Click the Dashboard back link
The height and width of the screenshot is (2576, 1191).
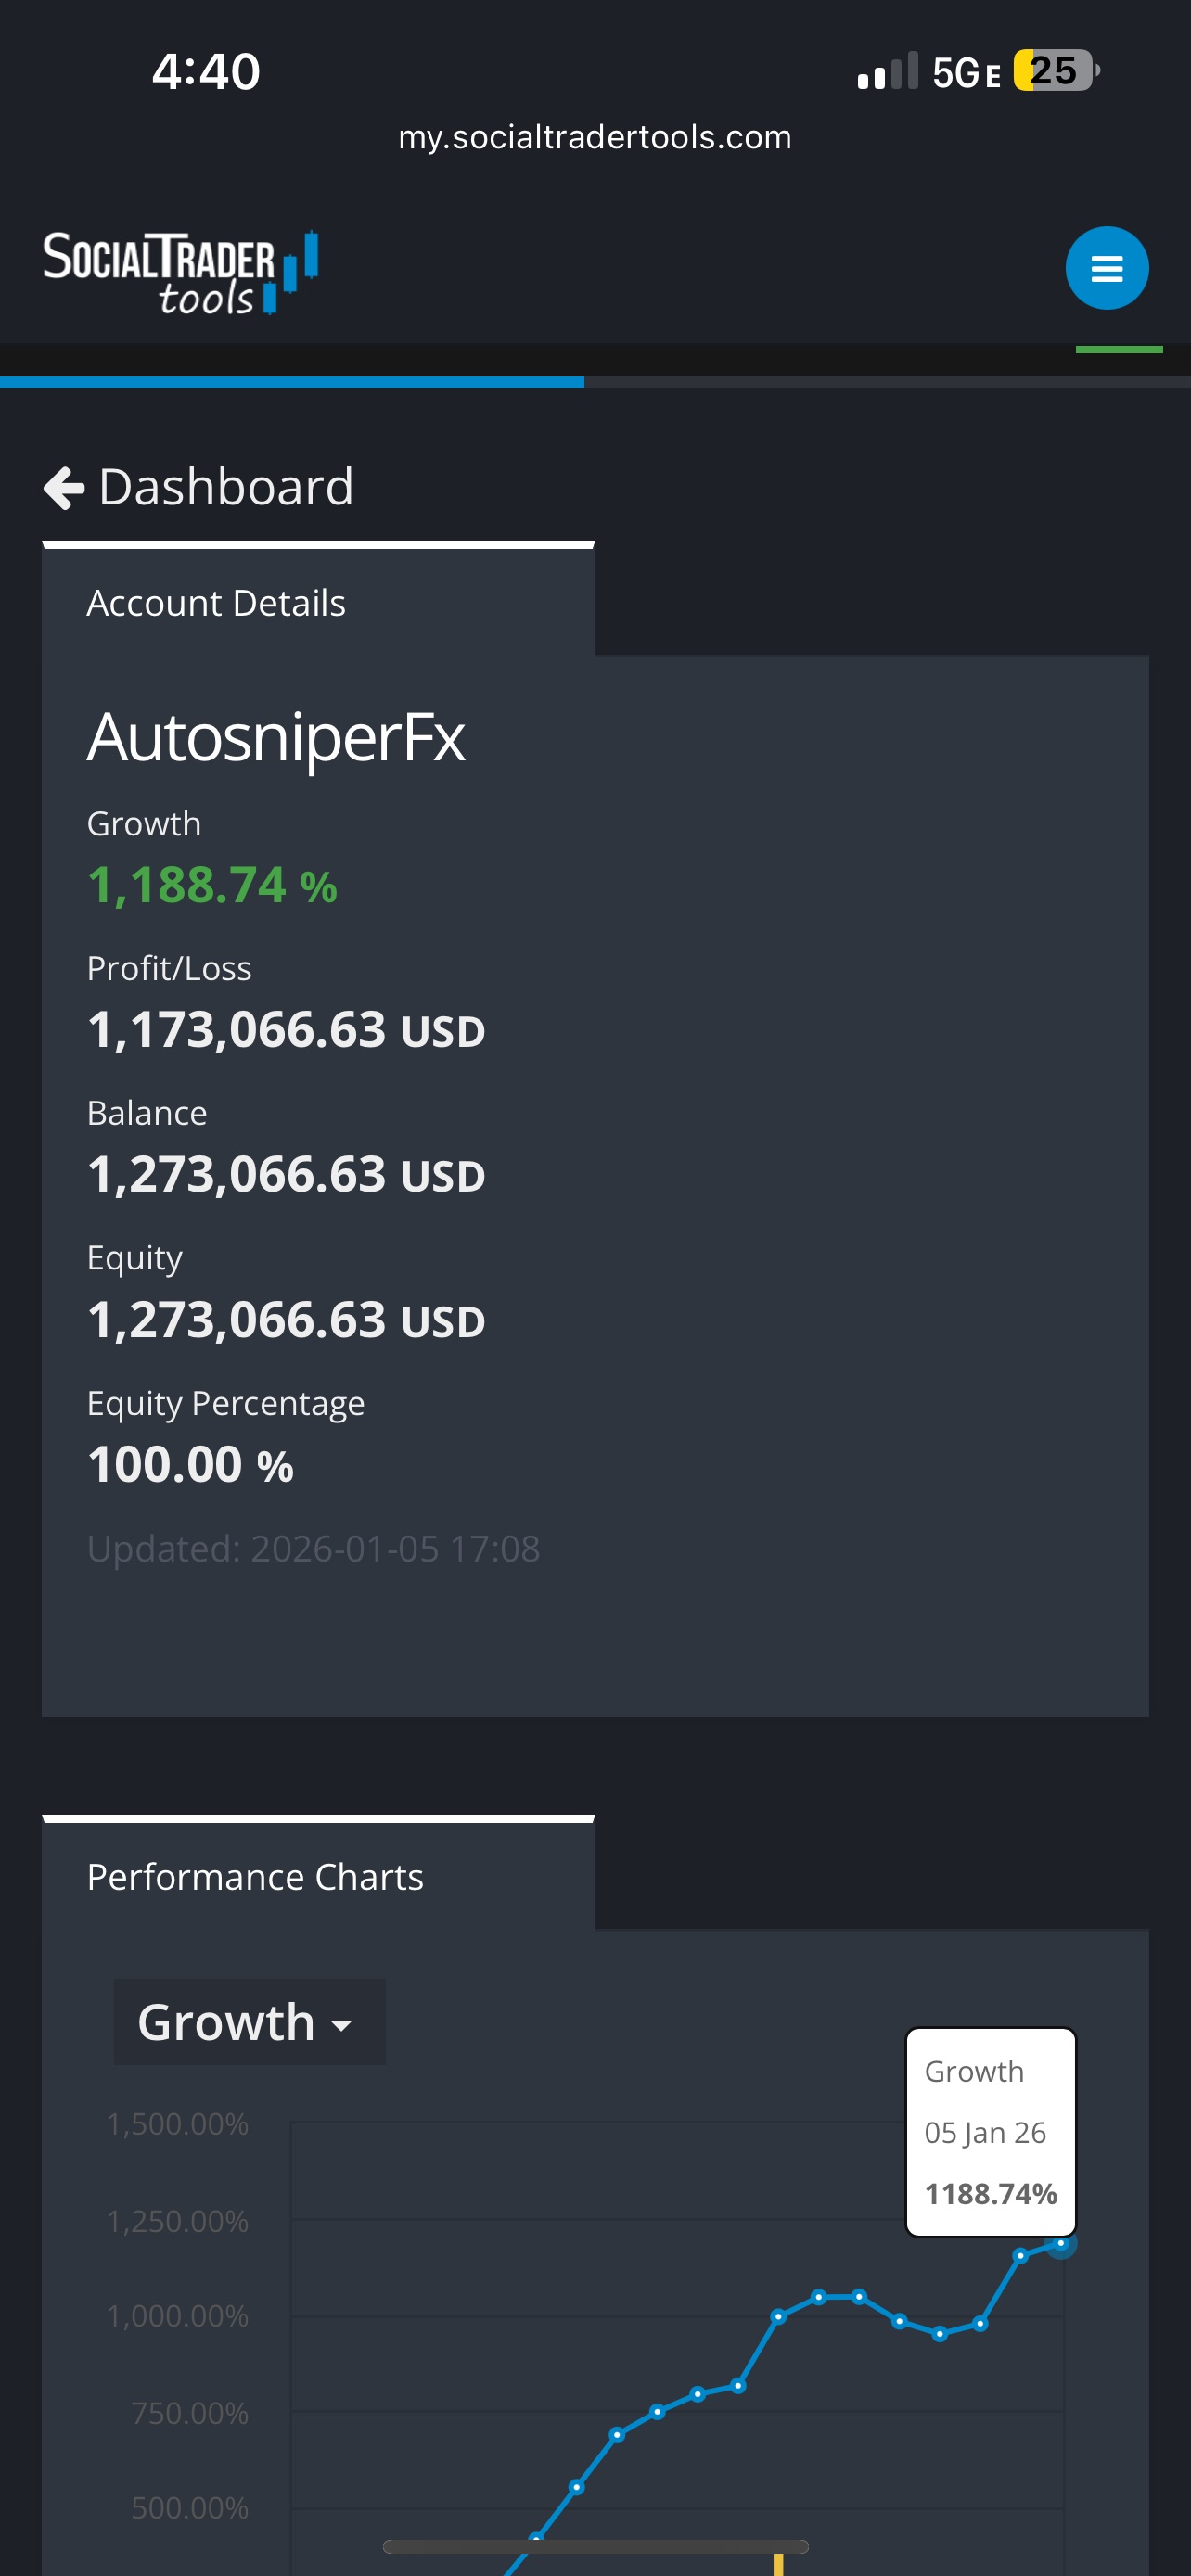(x=225, y=487)
